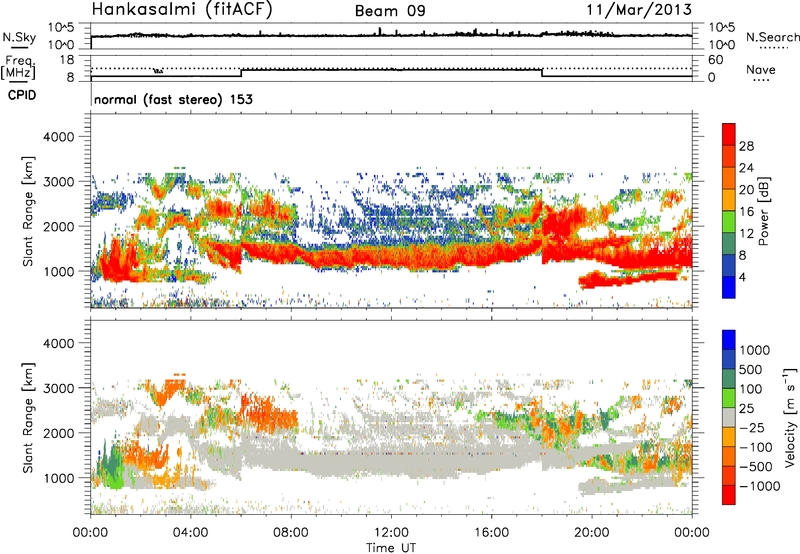The height and width of the screenshot is (554, 800).
Task: Click the dotted N.Search legend line
Action: coord(774,48)
